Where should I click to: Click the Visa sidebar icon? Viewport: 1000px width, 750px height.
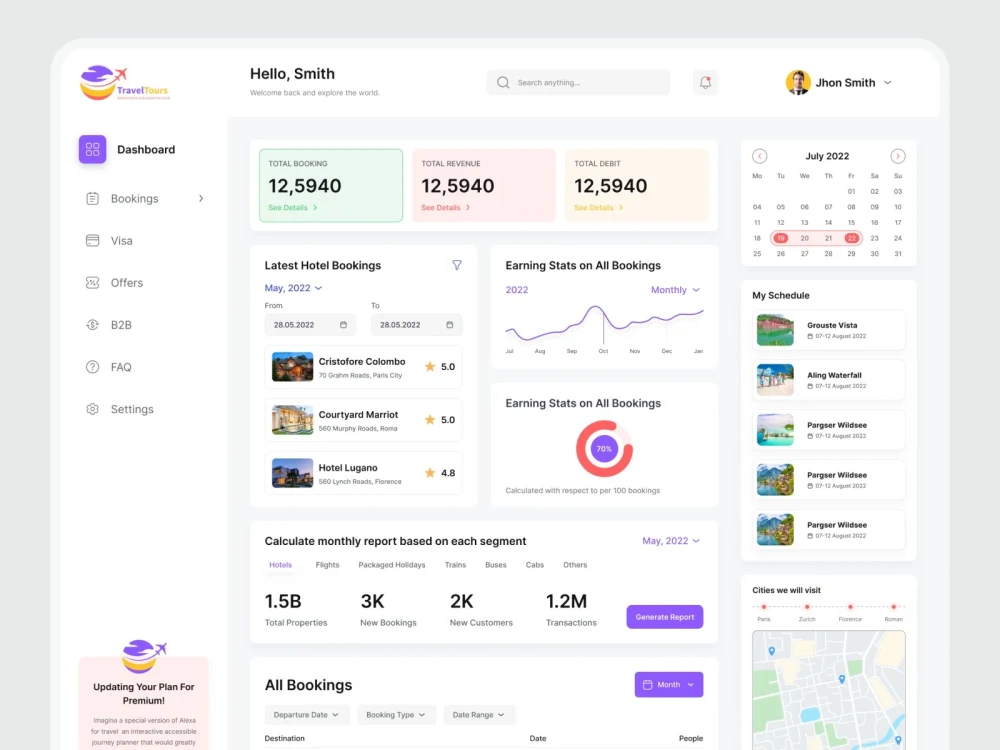(95, 240)
